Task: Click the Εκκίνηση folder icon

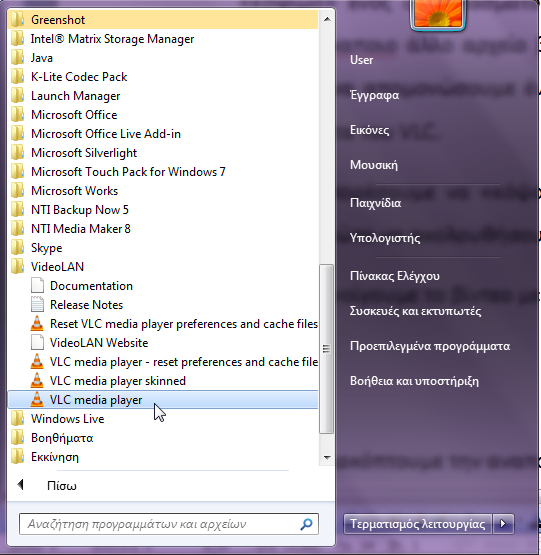Action: click(17, 457)
